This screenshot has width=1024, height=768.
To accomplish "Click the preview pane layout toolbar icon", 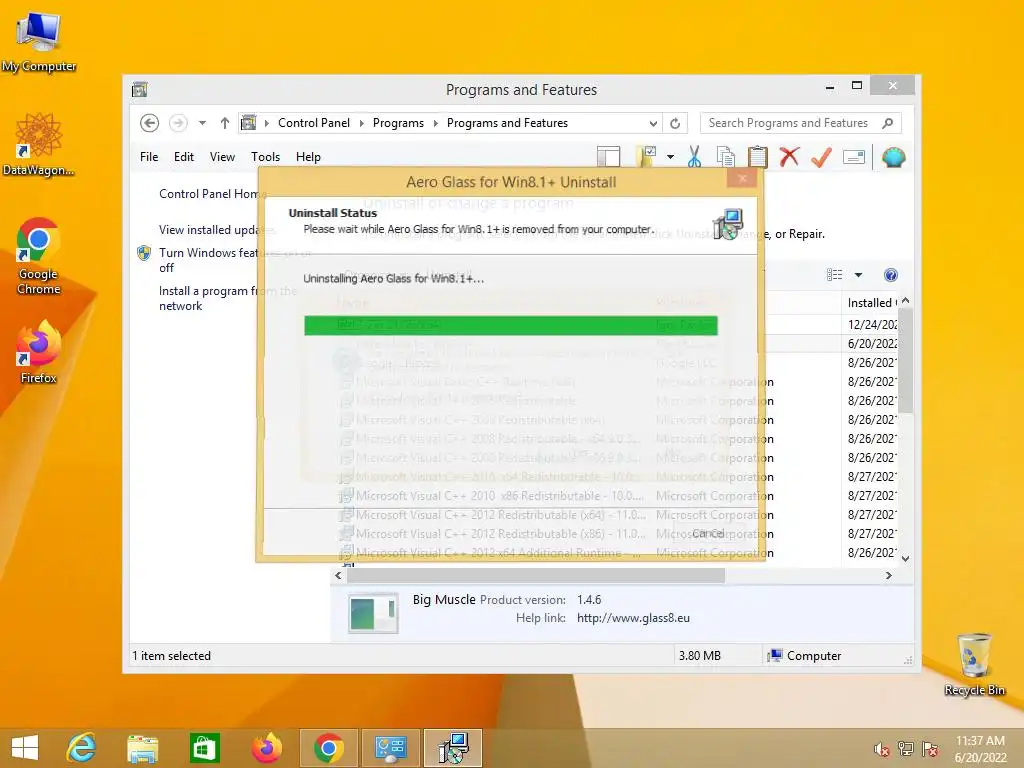I will pos(609,157).
